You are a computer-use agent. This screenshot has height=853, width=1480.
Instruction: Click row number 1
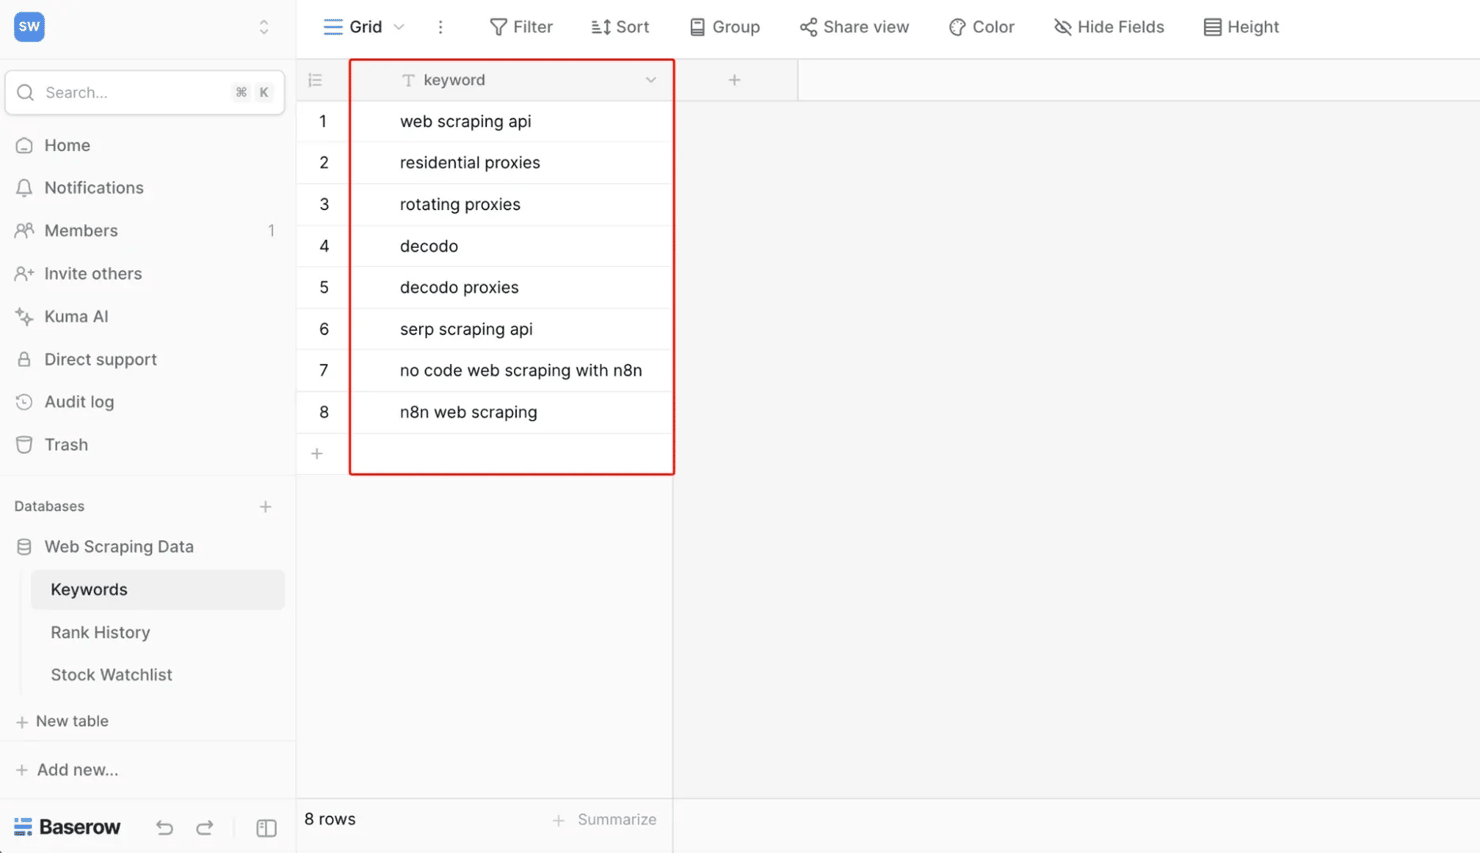pos(323,121)
